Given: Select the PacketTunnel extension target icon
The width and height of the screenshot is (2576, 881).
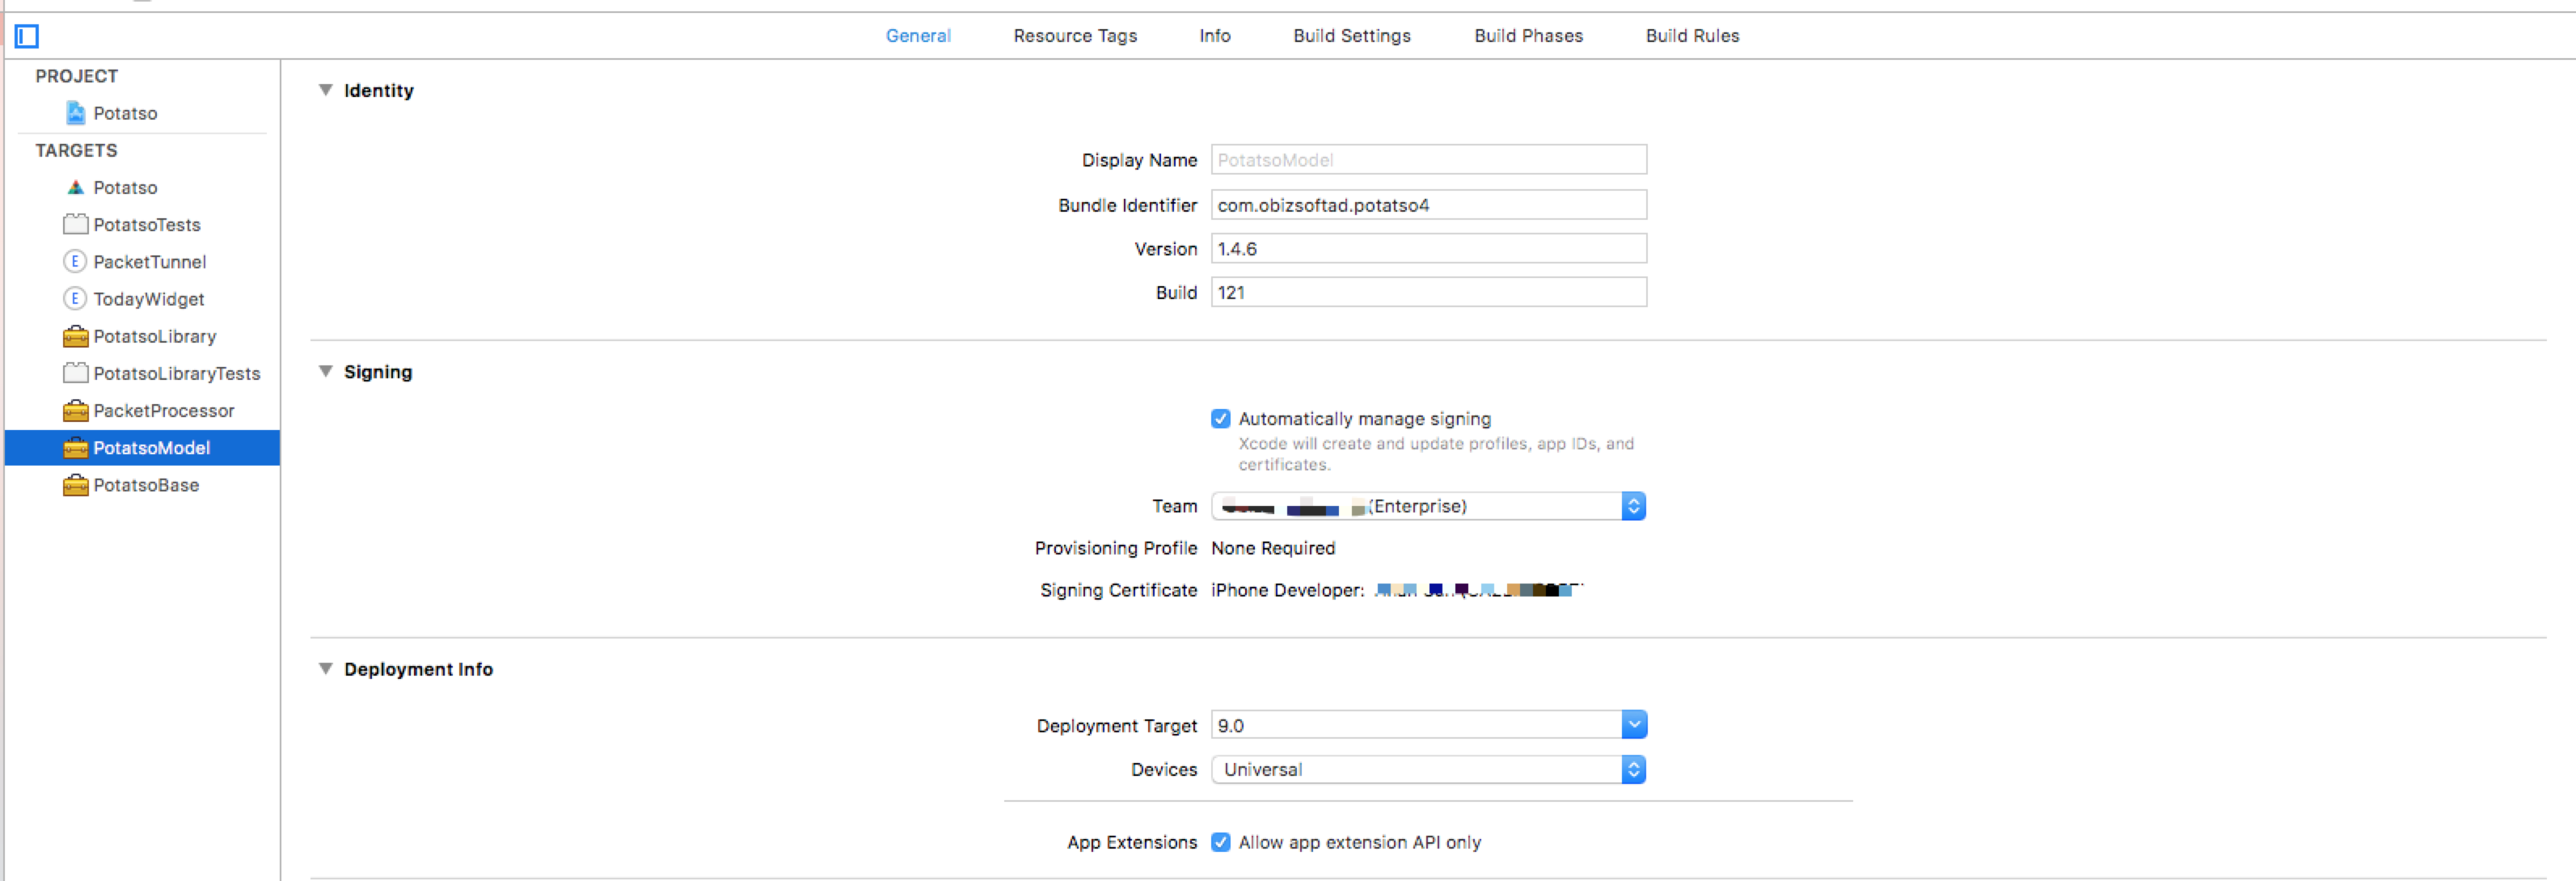Looking at the screenshot, I should pos(74,262).
